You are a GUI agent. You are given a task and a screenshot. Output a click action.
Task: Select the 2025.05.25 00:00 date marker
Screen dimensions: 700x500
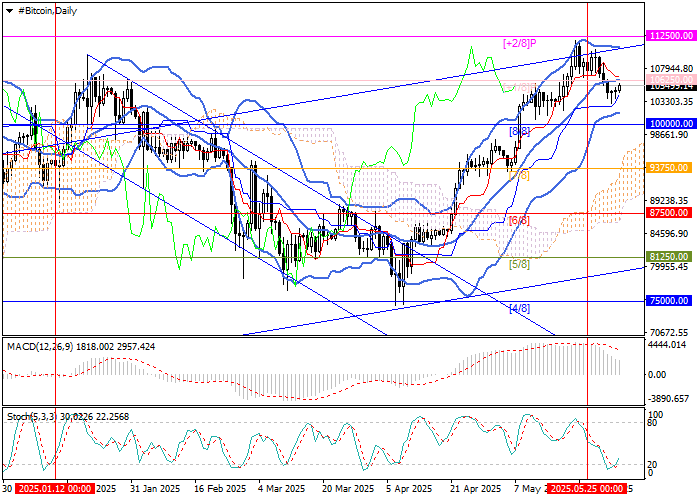point(588,490)
